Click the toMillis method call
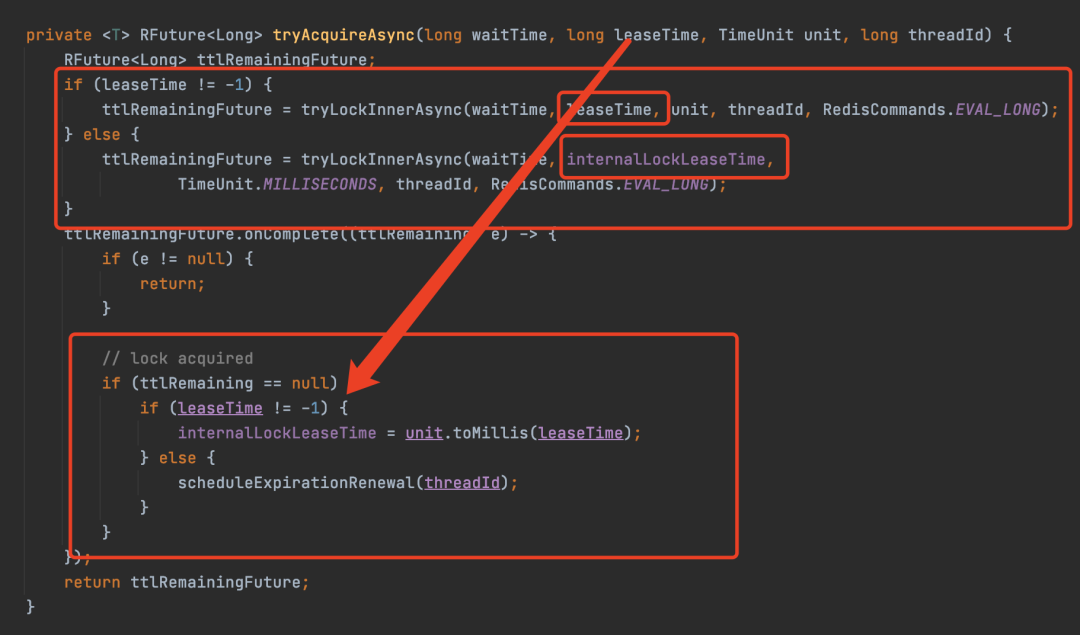The width and height of the screenshot is (1080, 635). [490, 433]
